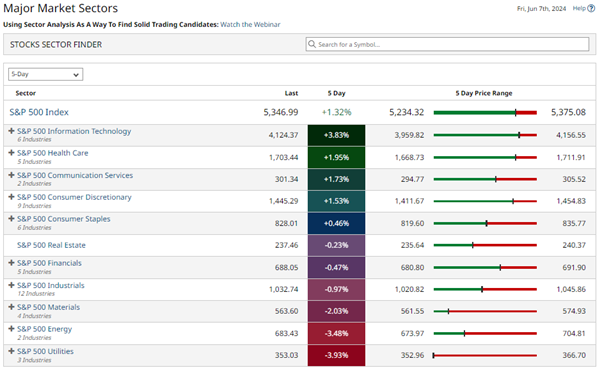Select the 4,124.37 last price

pyautogui.click(x=283, y=135)
